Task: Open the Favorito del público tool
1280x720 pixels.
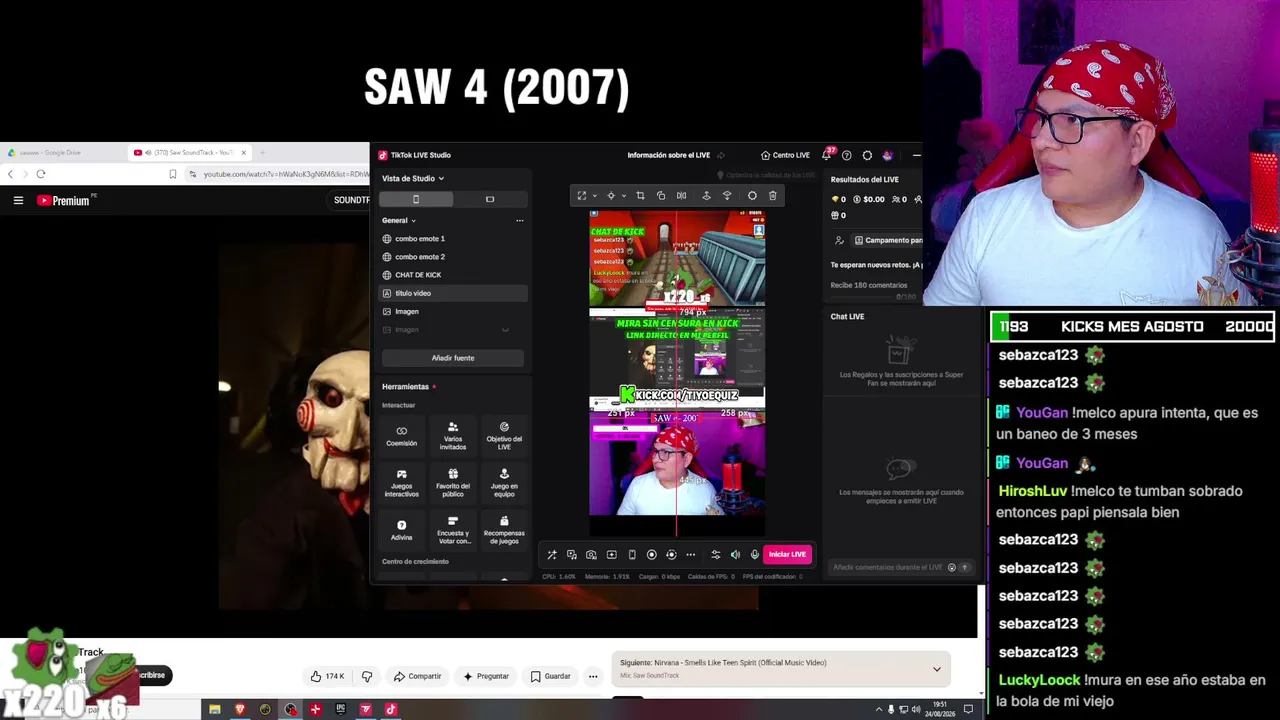Action: pos(453,482)
